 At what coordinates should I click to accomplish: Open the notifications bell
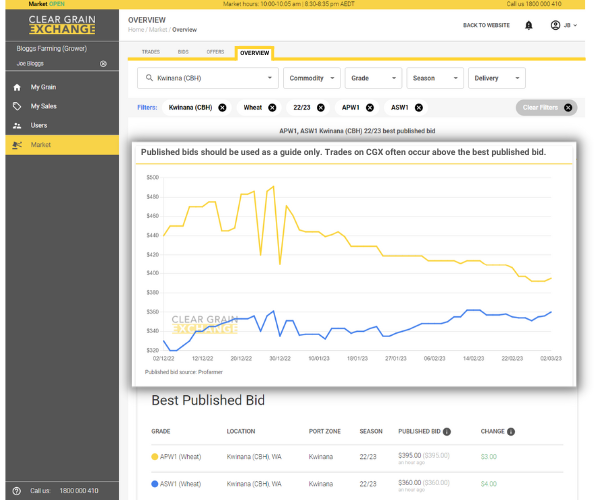[x=528, y=25]
